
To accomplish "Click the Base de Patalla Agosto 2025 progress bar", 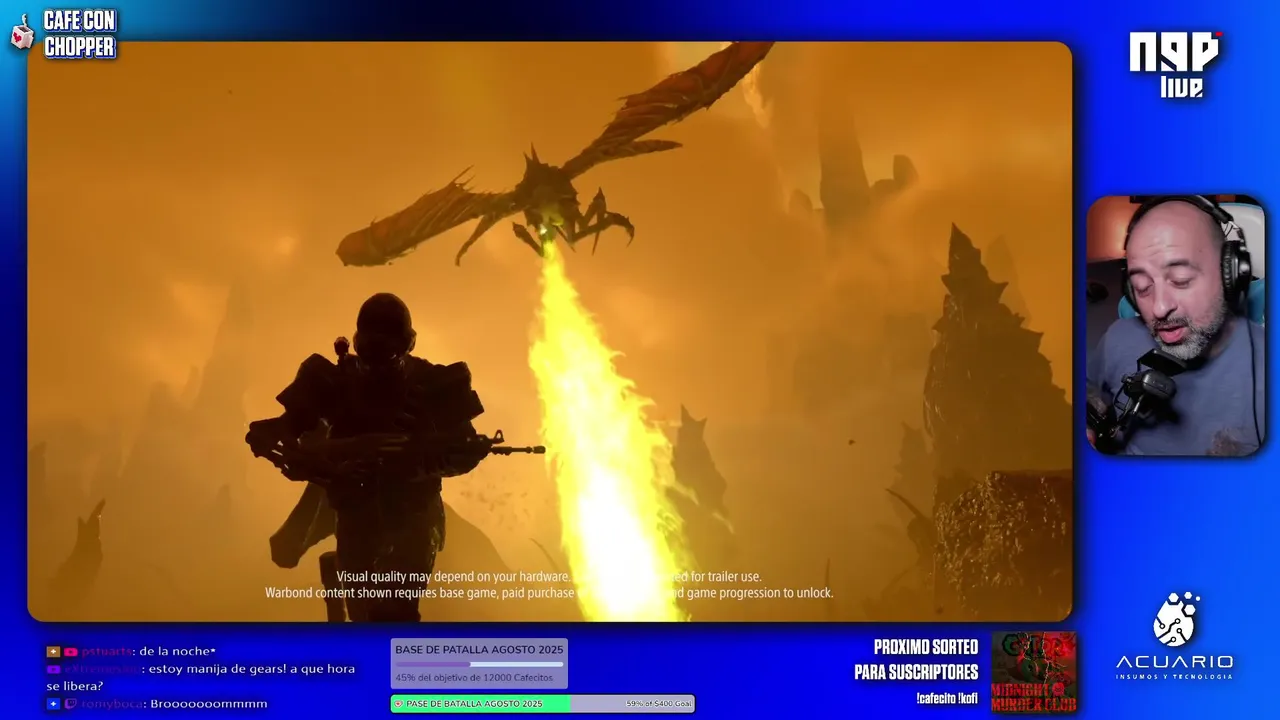I will click(x=479, y=664).
